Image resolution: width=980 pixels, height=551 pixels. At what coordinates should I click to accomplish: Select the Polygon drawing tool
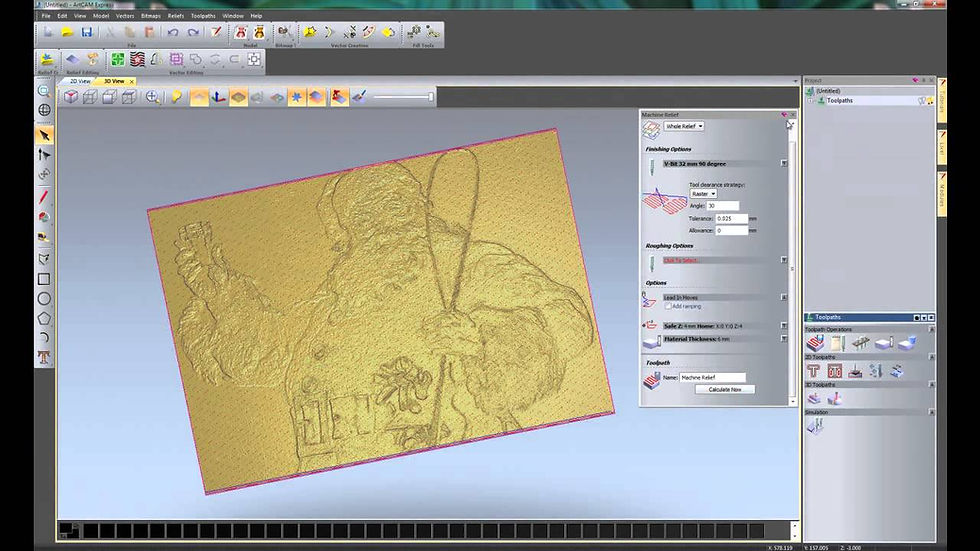point(44,318)
